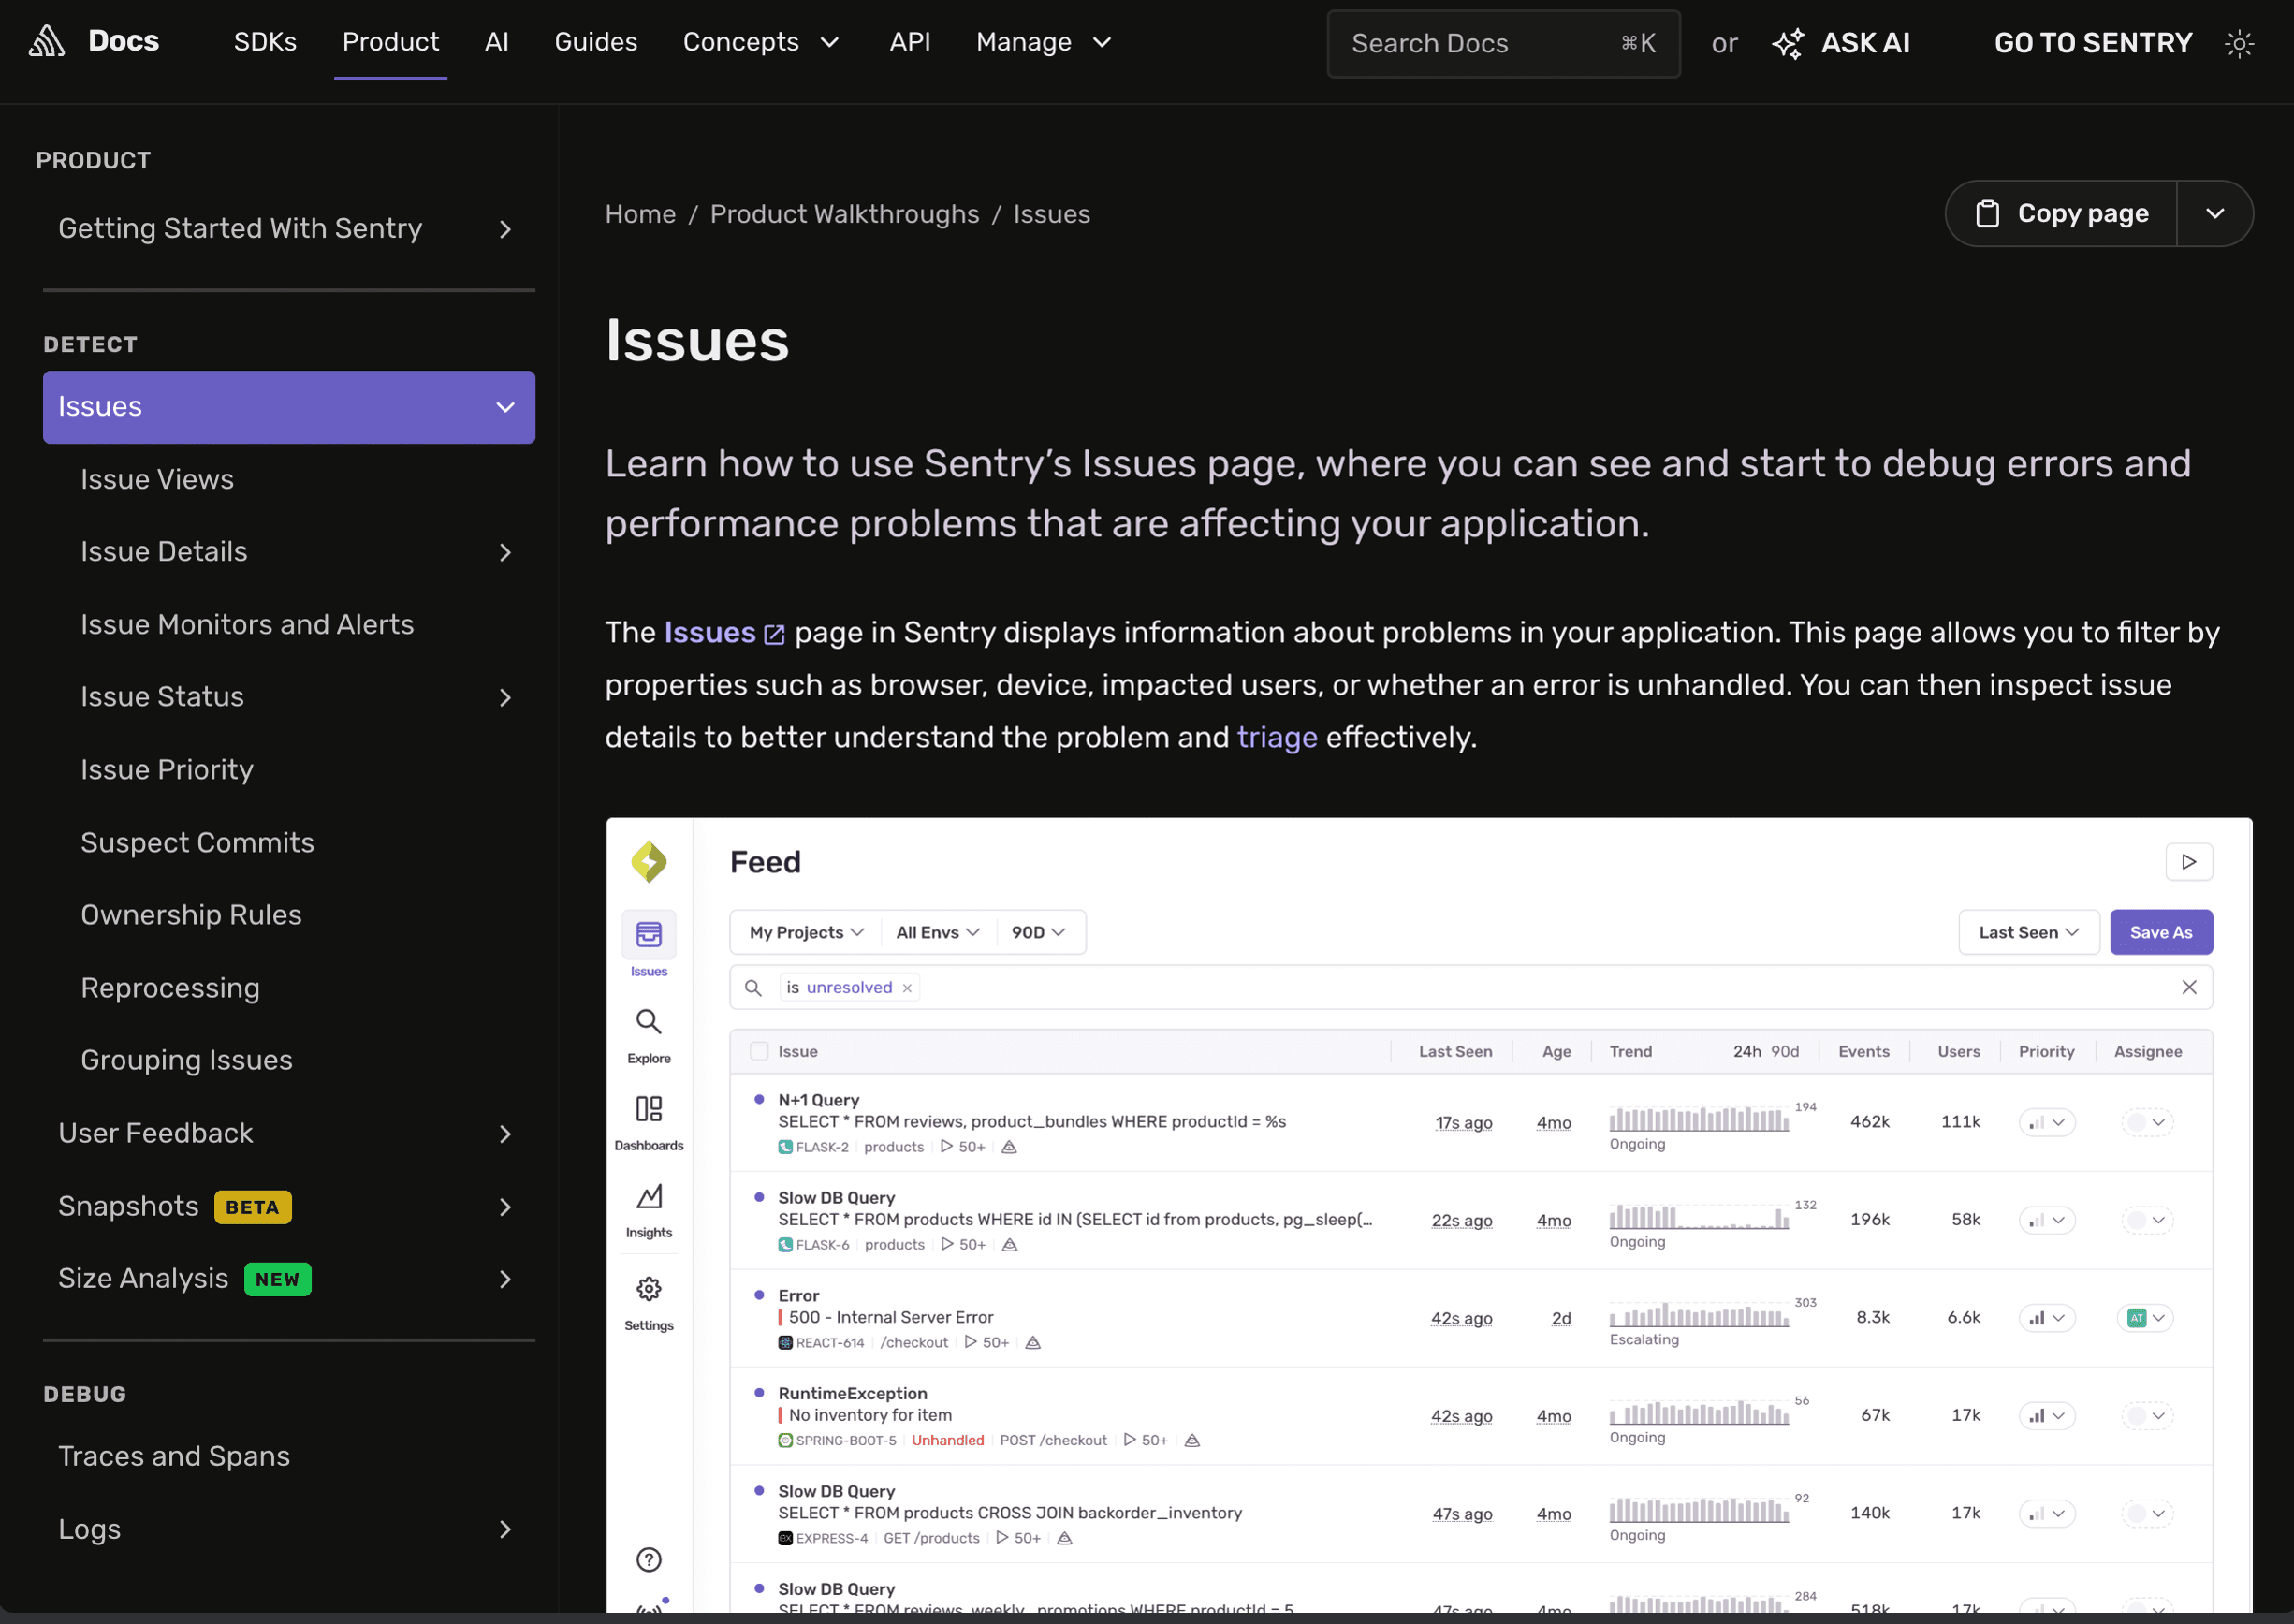Screen dimensions: 2294x1624
Task: Open Suspect Commits page
Action: pyautogui.click(x=197, y=843)
